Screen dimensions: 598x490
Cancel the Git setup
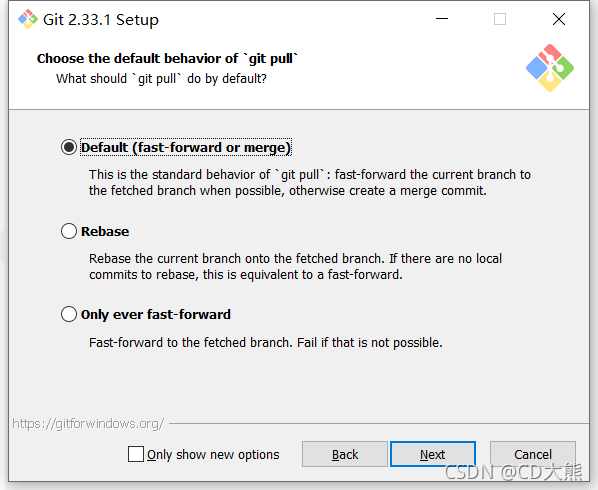[x=533, y=454]
